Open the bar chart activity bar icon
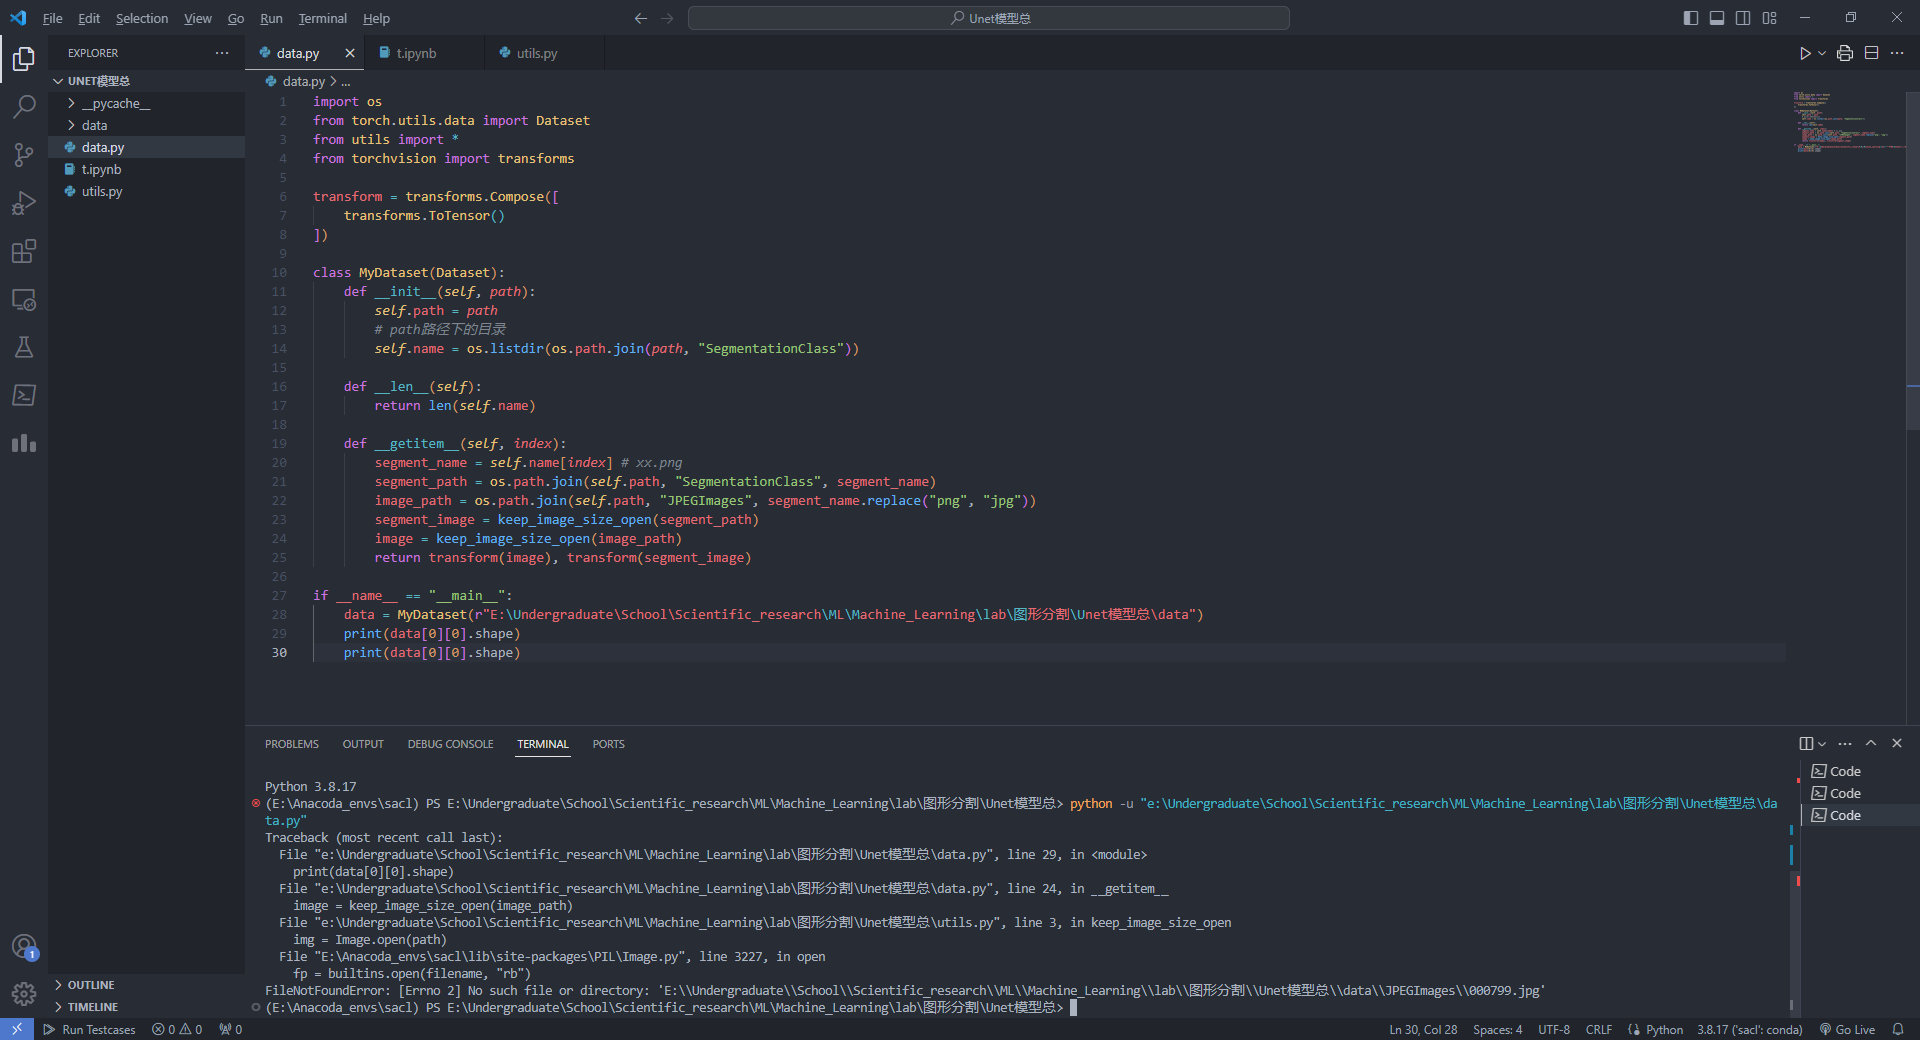The width and height of the screenshot is (1920, 1040). 24,443
